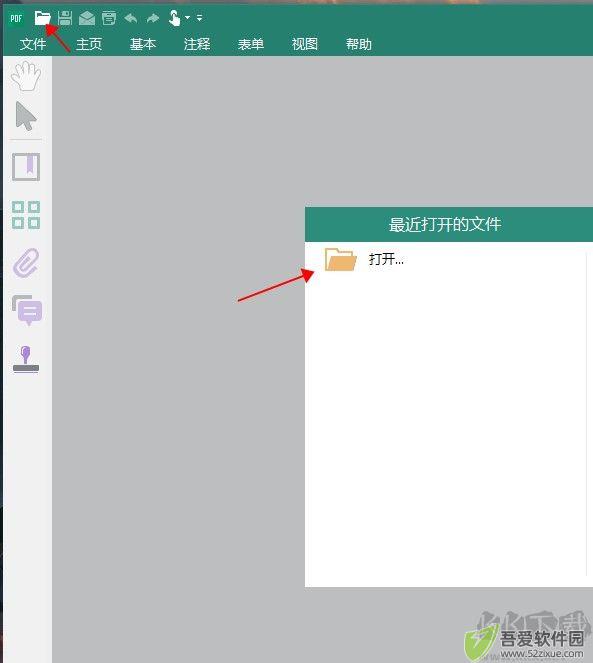593x663 pixels.
Task: Click the Undo arrow icon
Action: point(131,18)
